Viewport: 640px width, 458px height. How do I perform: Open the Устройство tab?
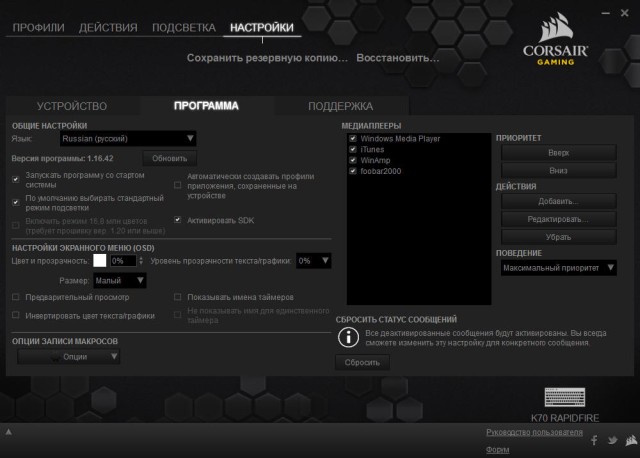coord(72,106)
